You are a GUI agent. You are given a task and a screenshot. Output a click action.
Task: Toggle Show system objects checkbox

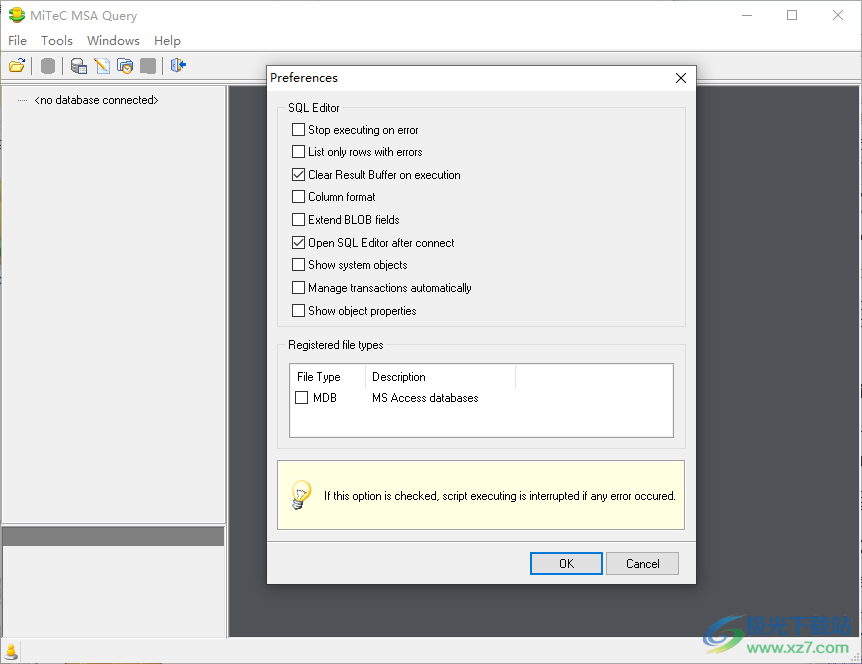pos(299,265)
